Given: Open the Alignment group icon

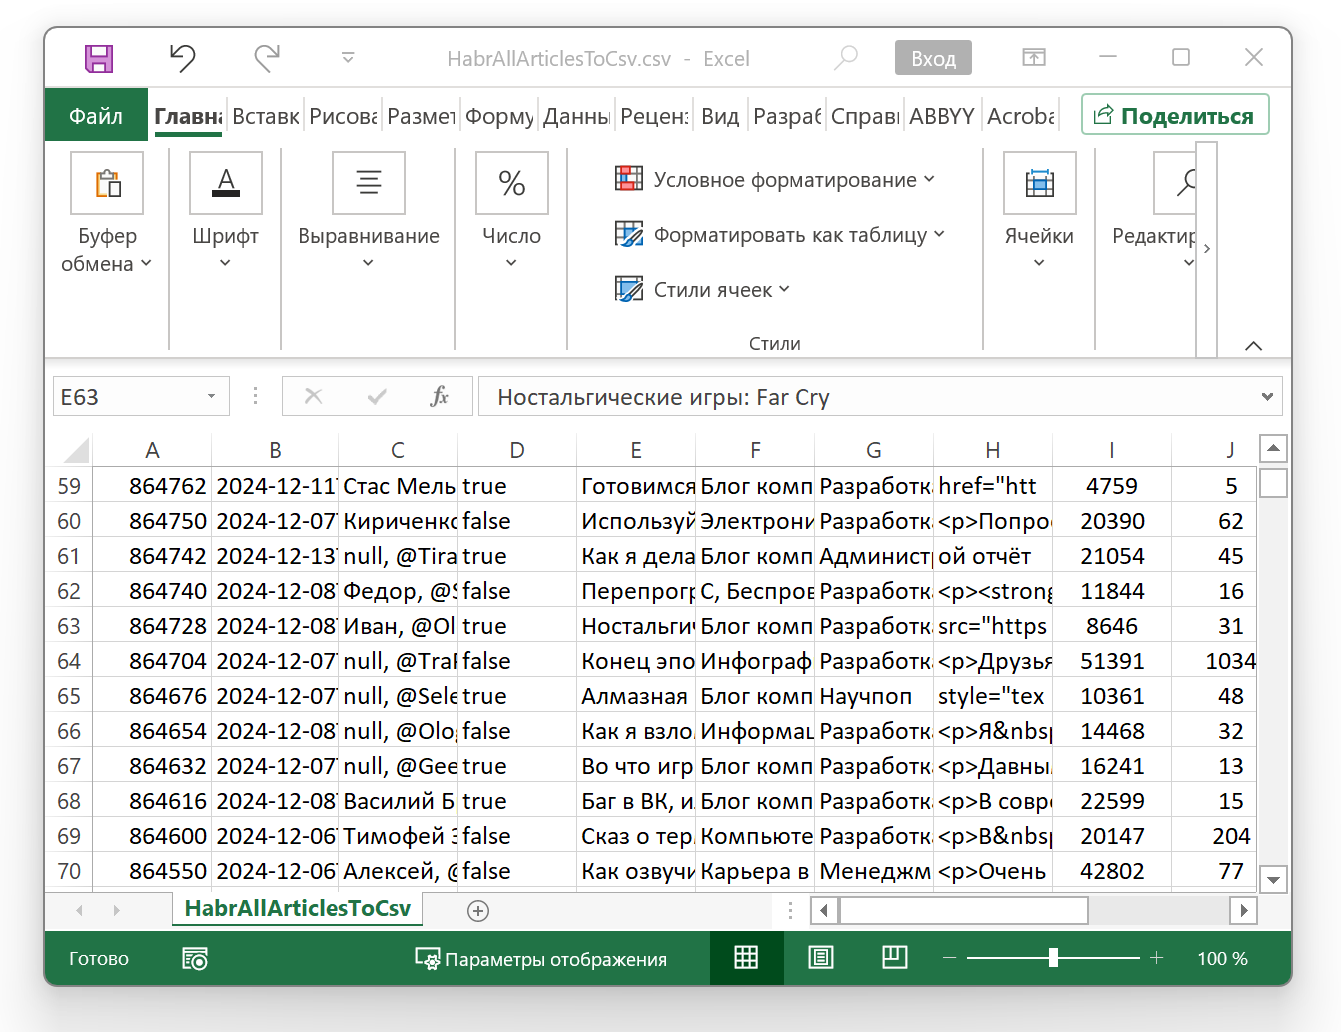Looking at the screenshot, I should (x=369, y=184).
